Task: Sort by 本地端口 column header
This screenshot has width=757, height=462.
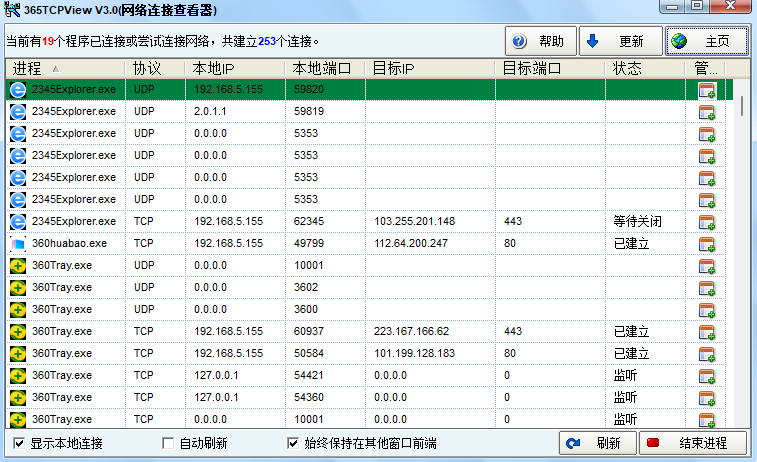Action: click(325, 69)
